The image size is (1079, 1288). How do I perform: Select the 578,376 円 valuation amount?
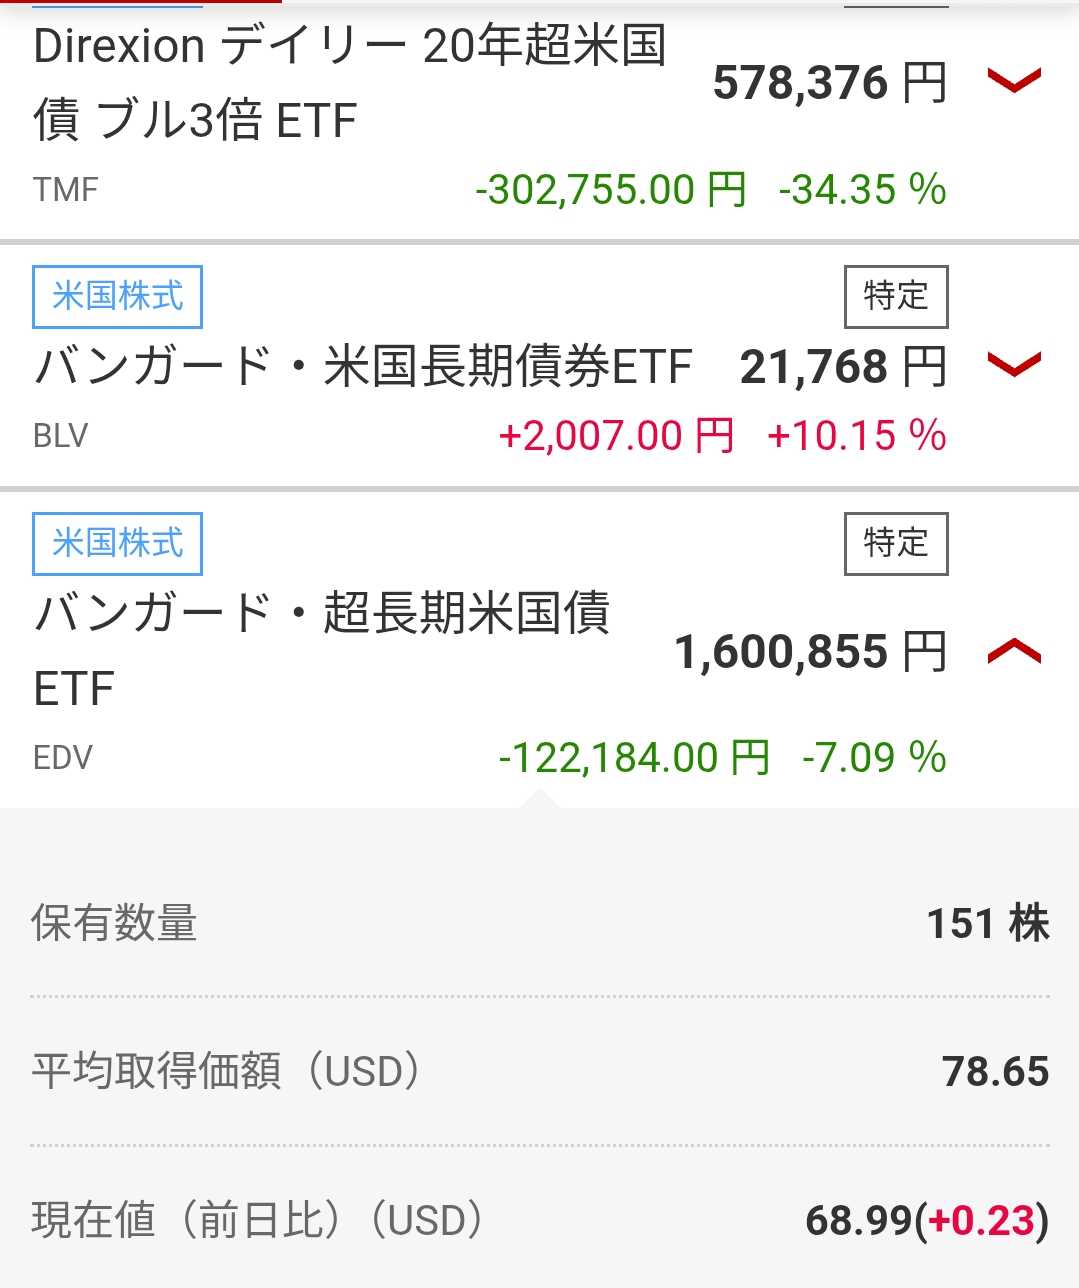(829, 83)
